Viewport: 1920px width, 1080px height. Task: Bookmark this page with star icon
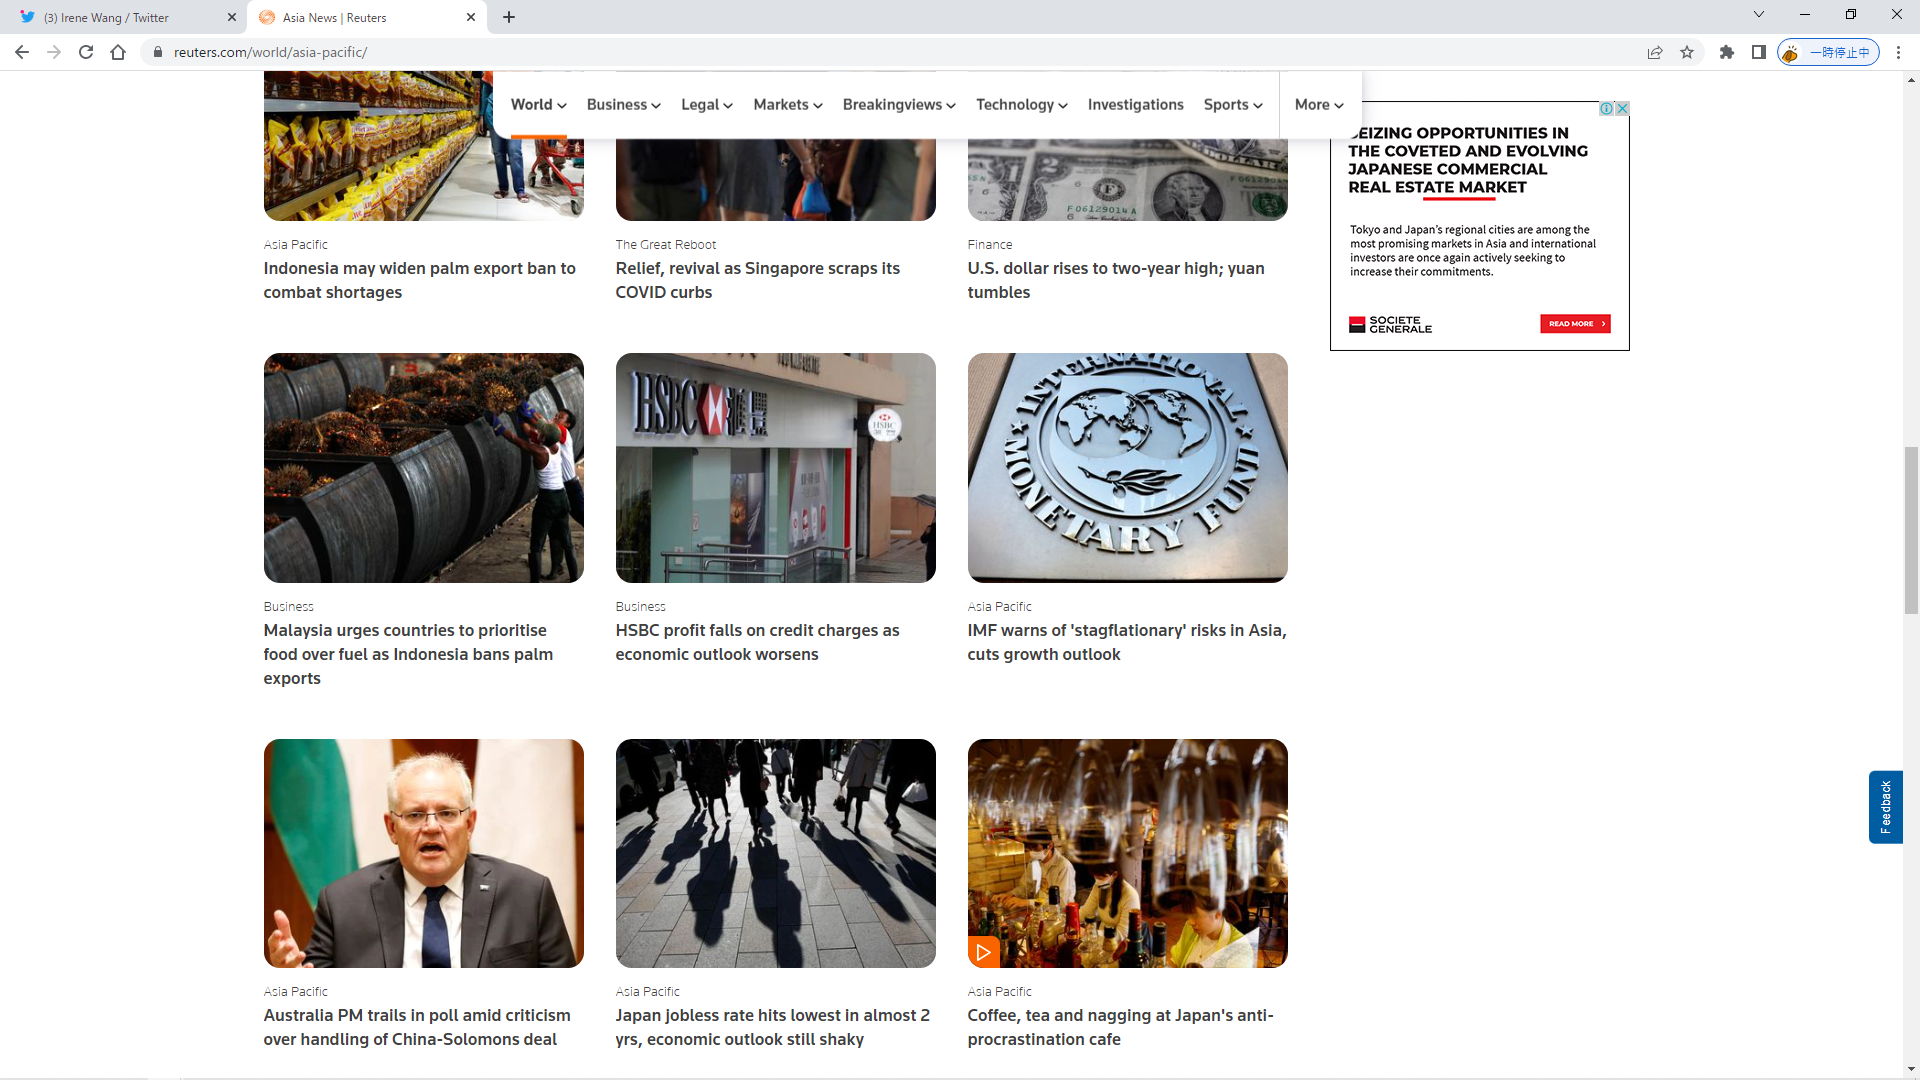[1687, 52]
